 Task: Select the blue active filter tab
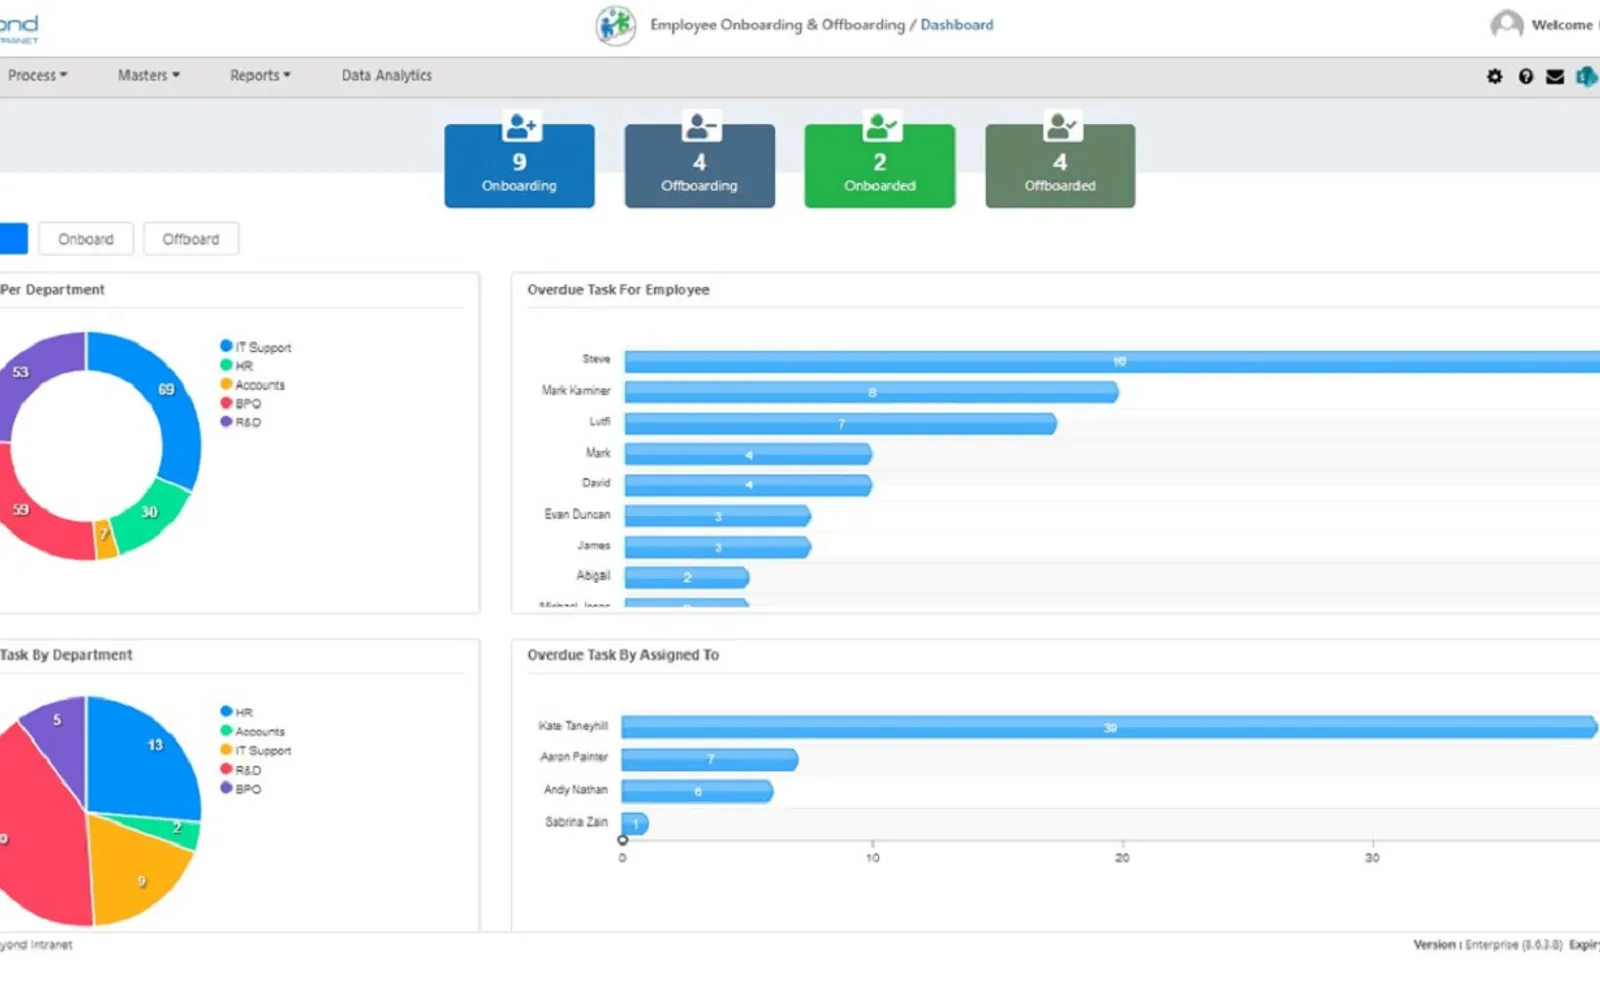point(13,239)
